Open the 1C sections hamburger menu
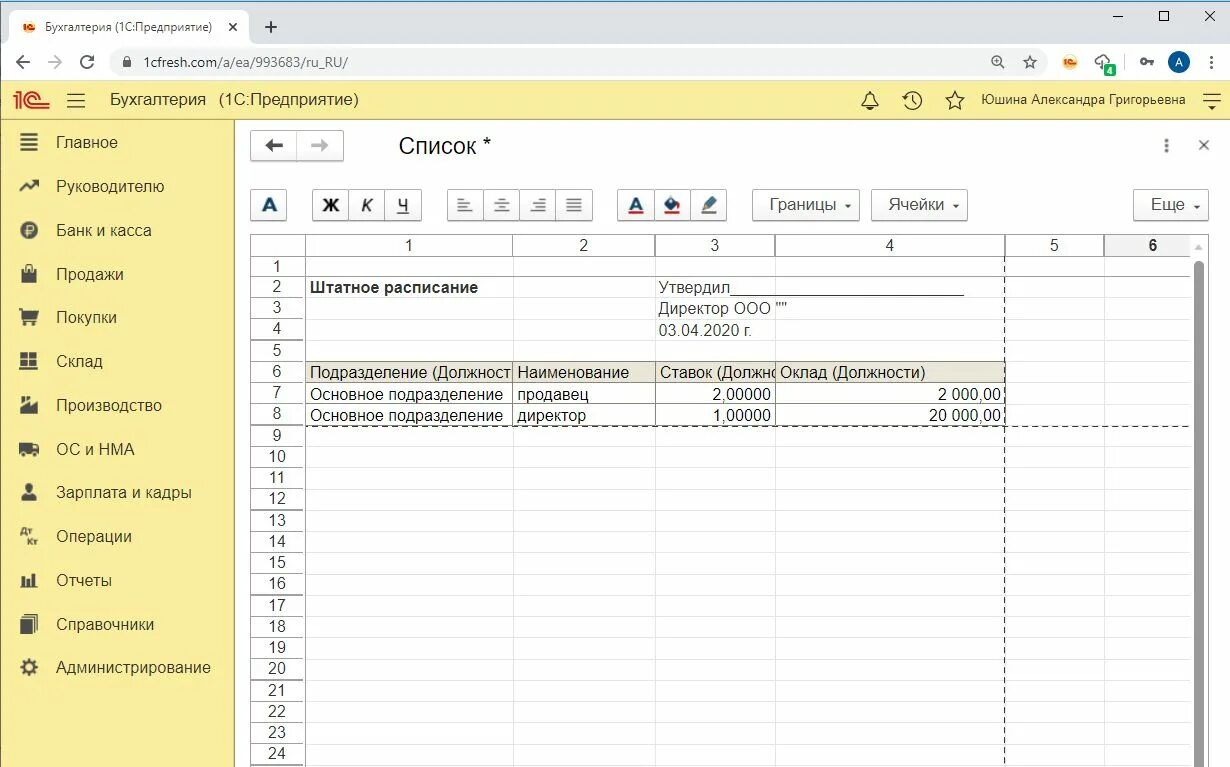Viewport: 1230px width, 767px height. [x=76, y=100]
